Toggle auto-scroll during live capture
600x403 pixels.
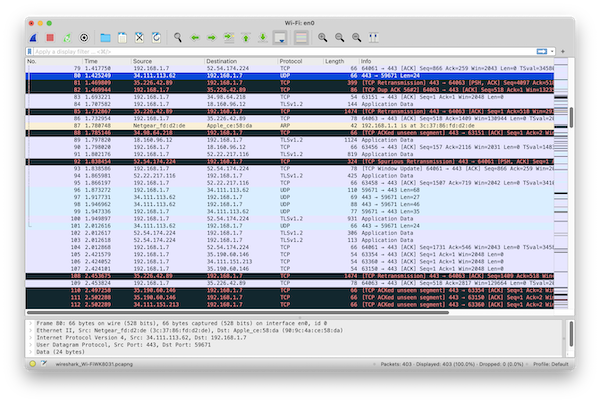click(x=280, y=37)
